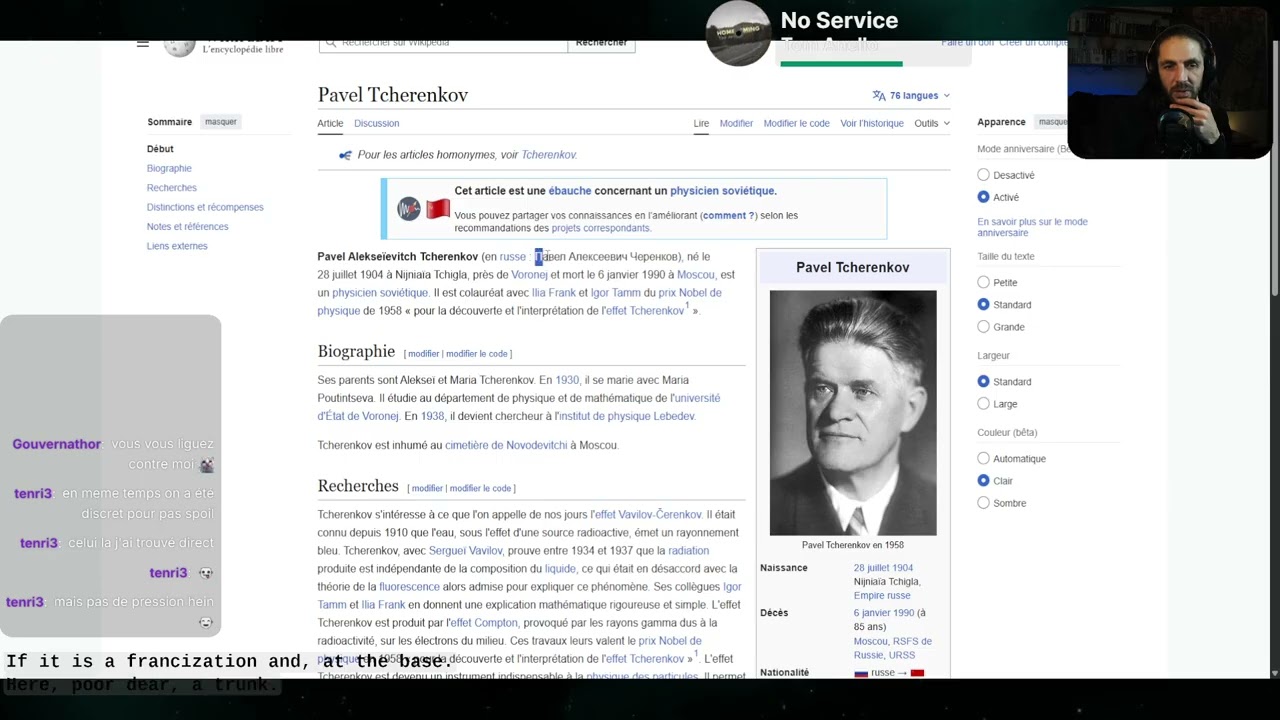This screenshot has height=720, width=1280.
Task: Open the Modifier tab
Action: [736, 123]
